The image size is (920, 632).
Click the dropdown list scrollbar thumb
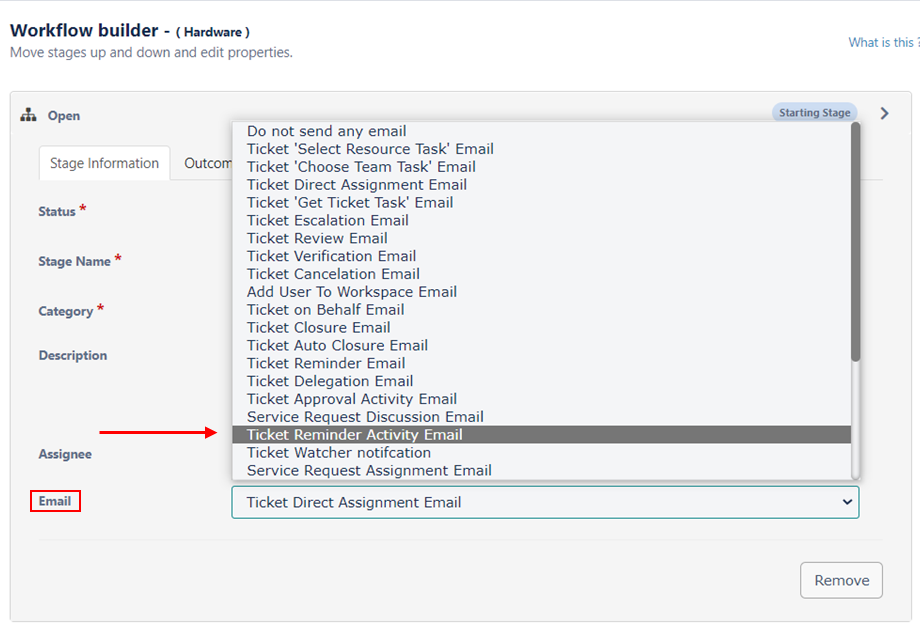coord(855,242)
